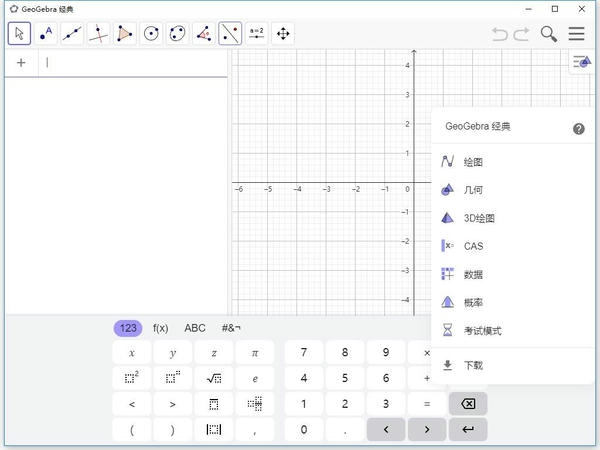Image resolution: width=600 pixels, height=450 pixels.
Task: Select the Move graphics view tool
Action: click(283, 34)
